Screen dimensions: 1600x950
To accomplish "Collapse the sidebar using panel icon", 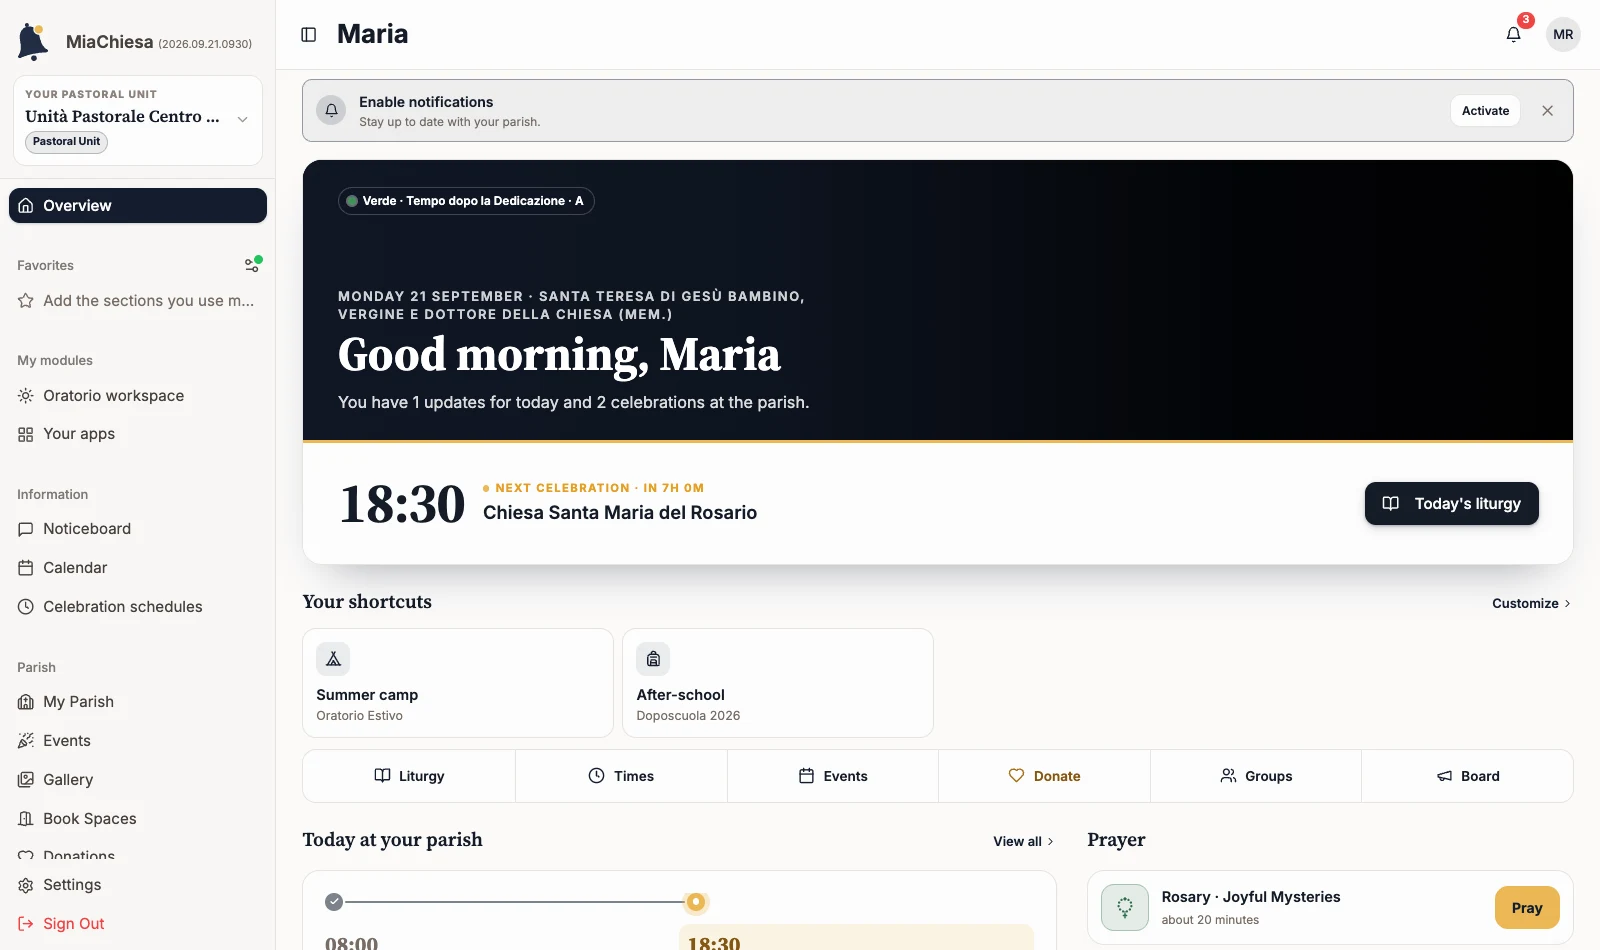I will pyautogui.click(x=309, y=34).
